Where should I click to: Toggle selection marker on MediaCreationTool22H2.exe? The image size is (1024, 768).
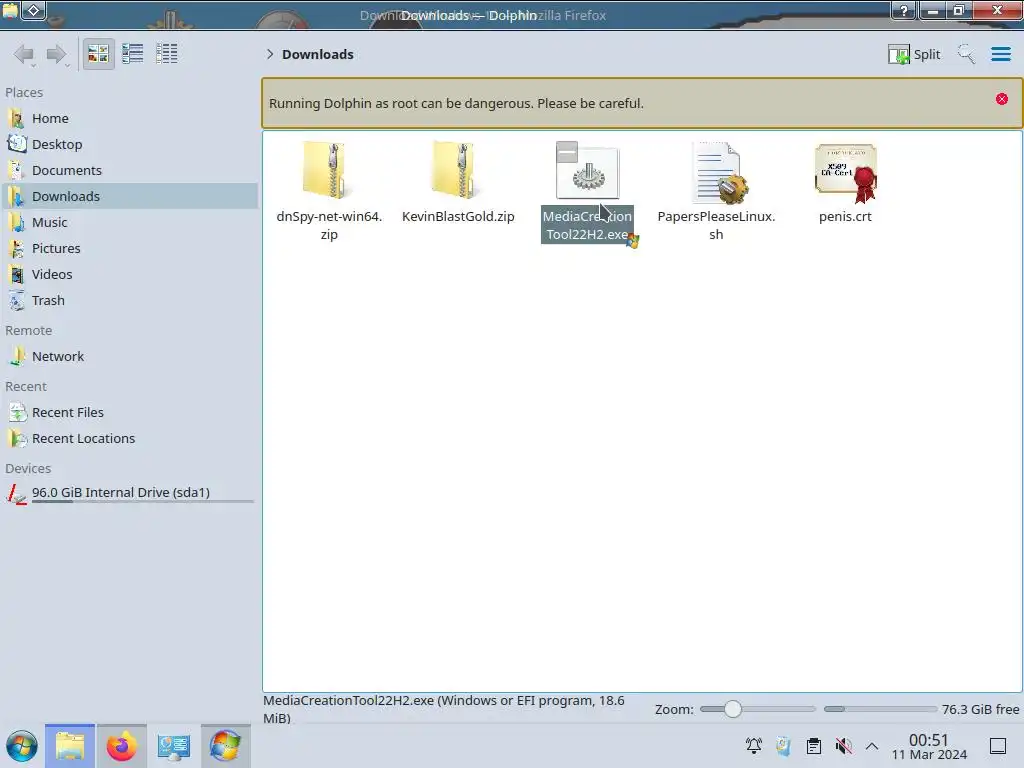click(567, 152)
